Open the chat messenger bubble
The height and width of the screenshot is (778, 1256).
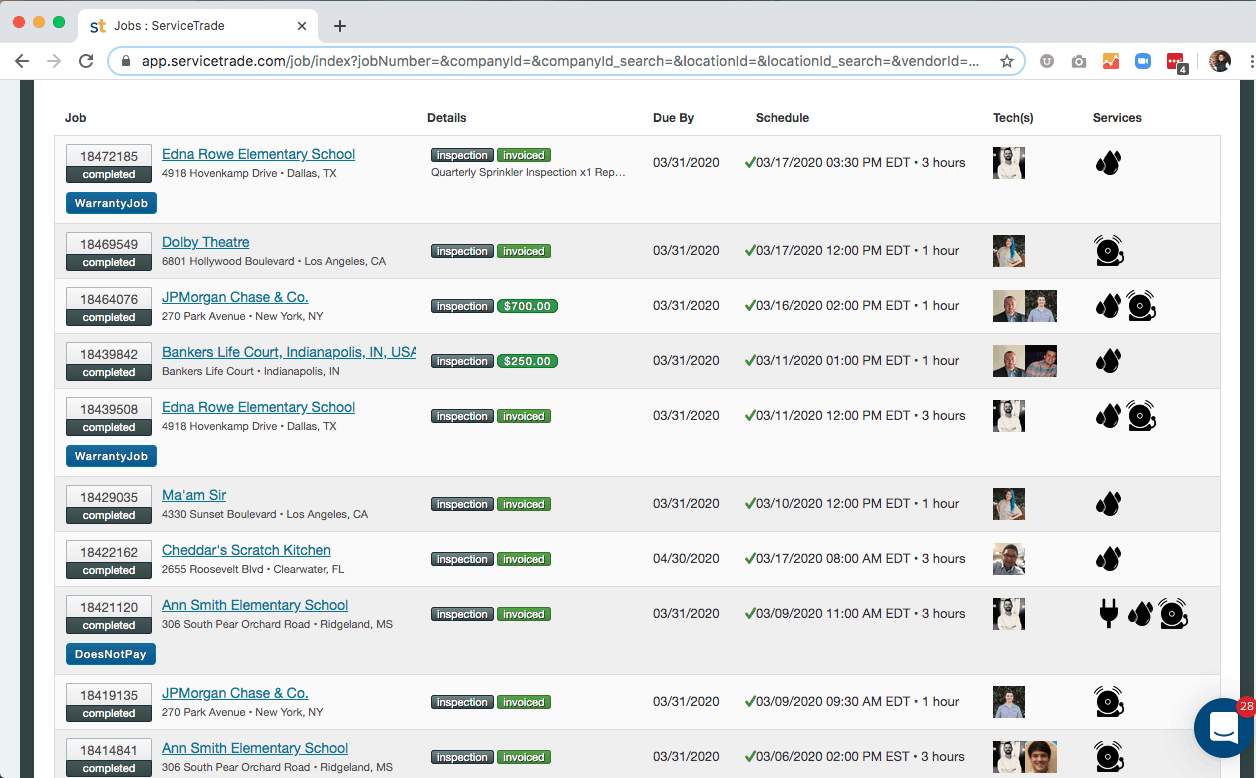[1224, 728]
